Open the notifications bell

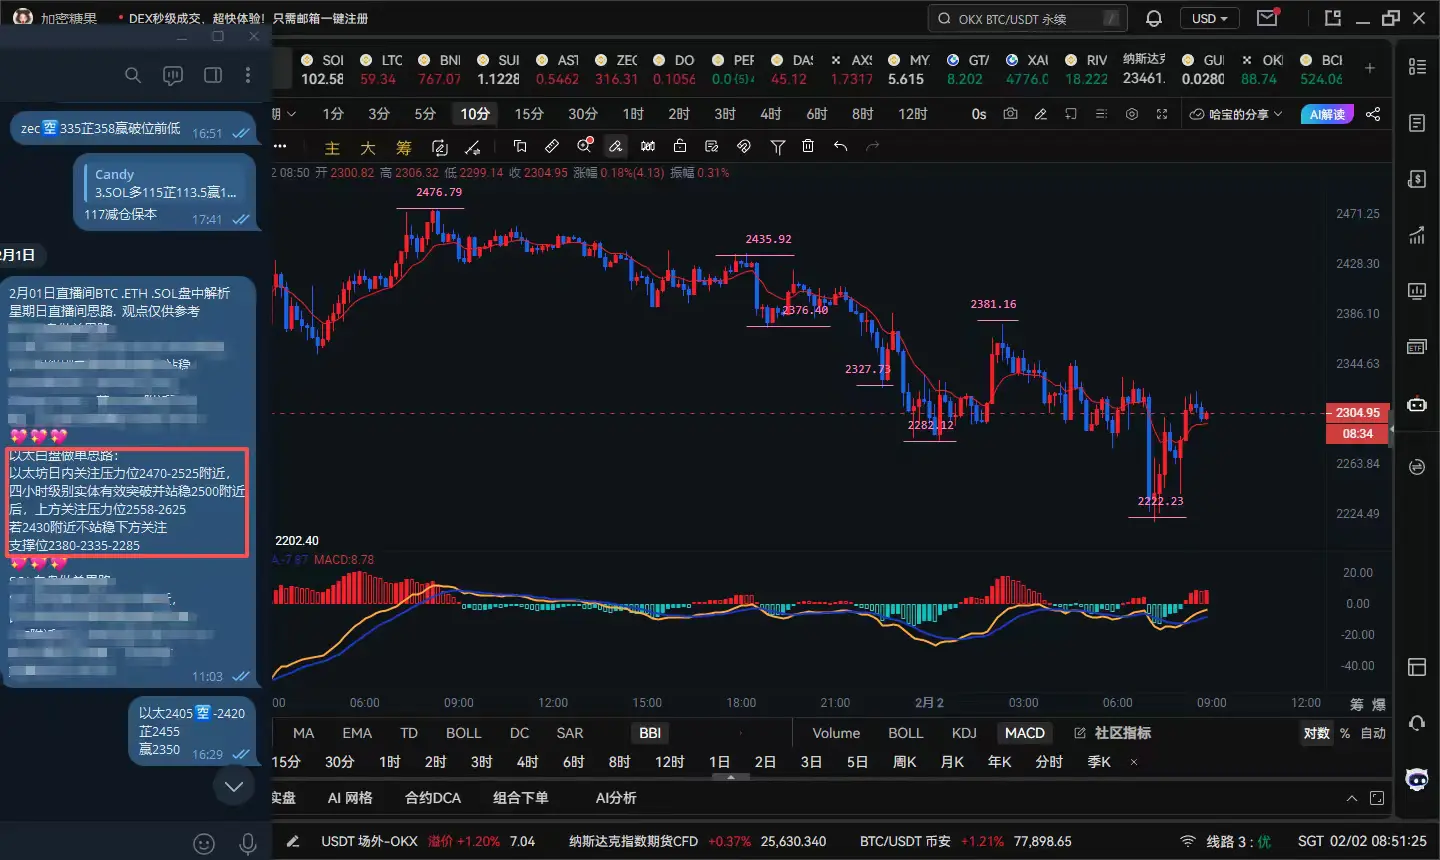coord(1153,19)
